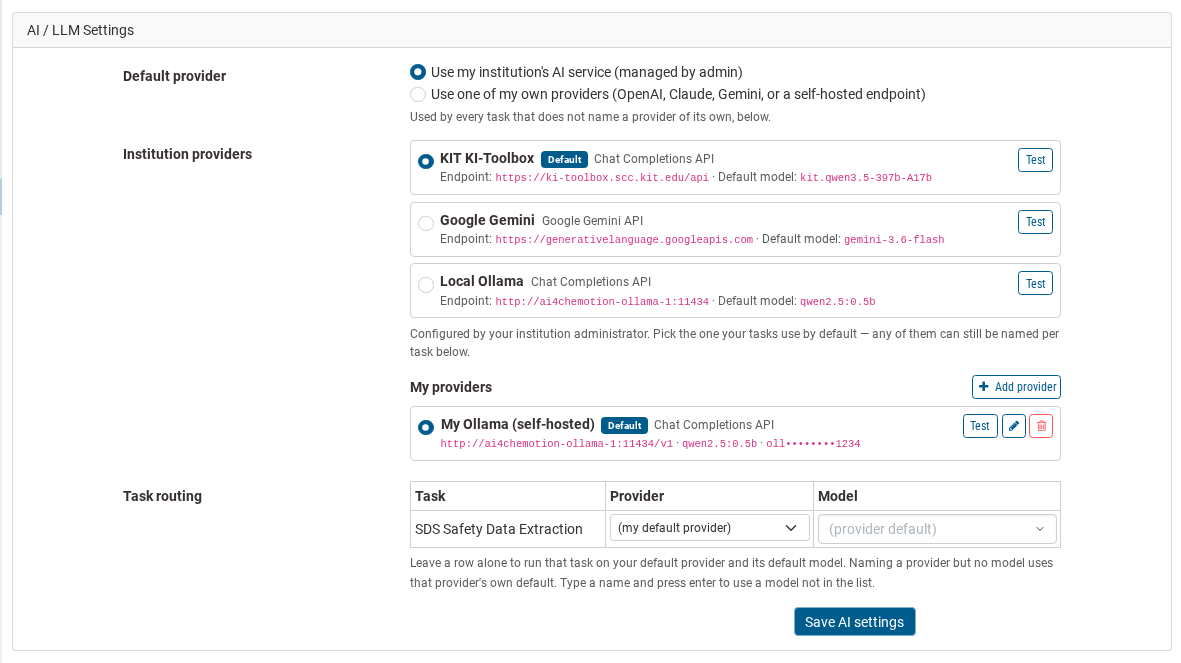Open the SDS task provider dropdown
The height and width of the screenshot is (663, 1181).
point(709,528)
